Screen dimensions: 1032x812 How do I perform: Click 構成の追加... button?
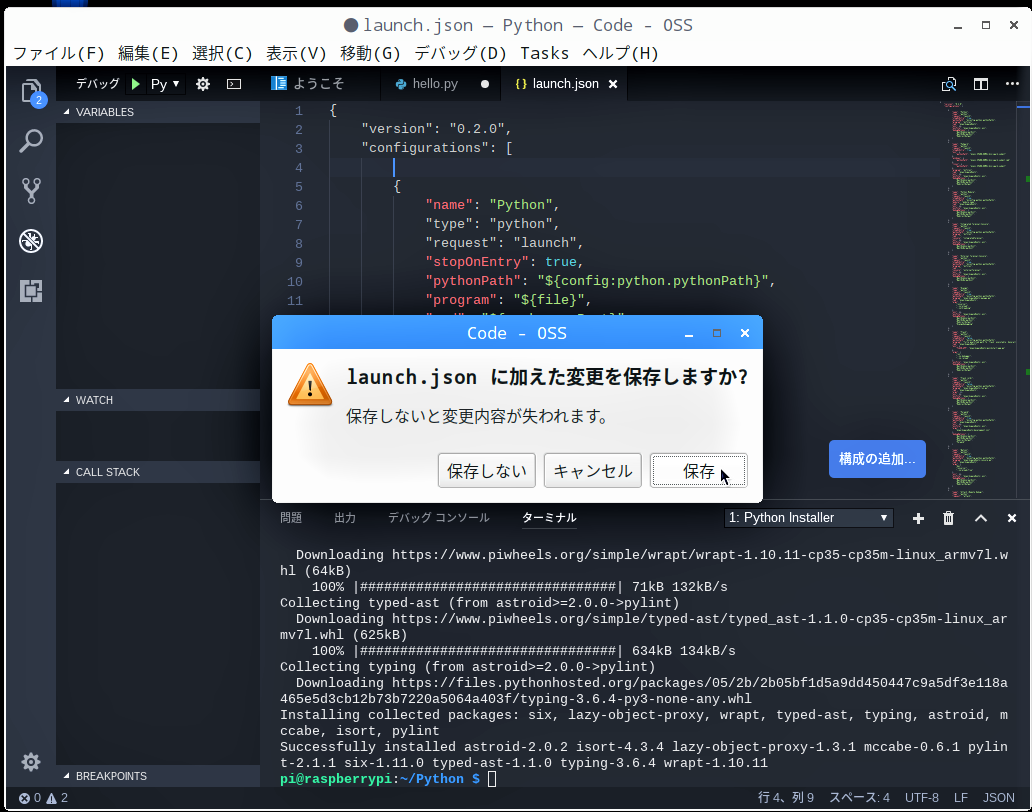[x=877, y=459]
